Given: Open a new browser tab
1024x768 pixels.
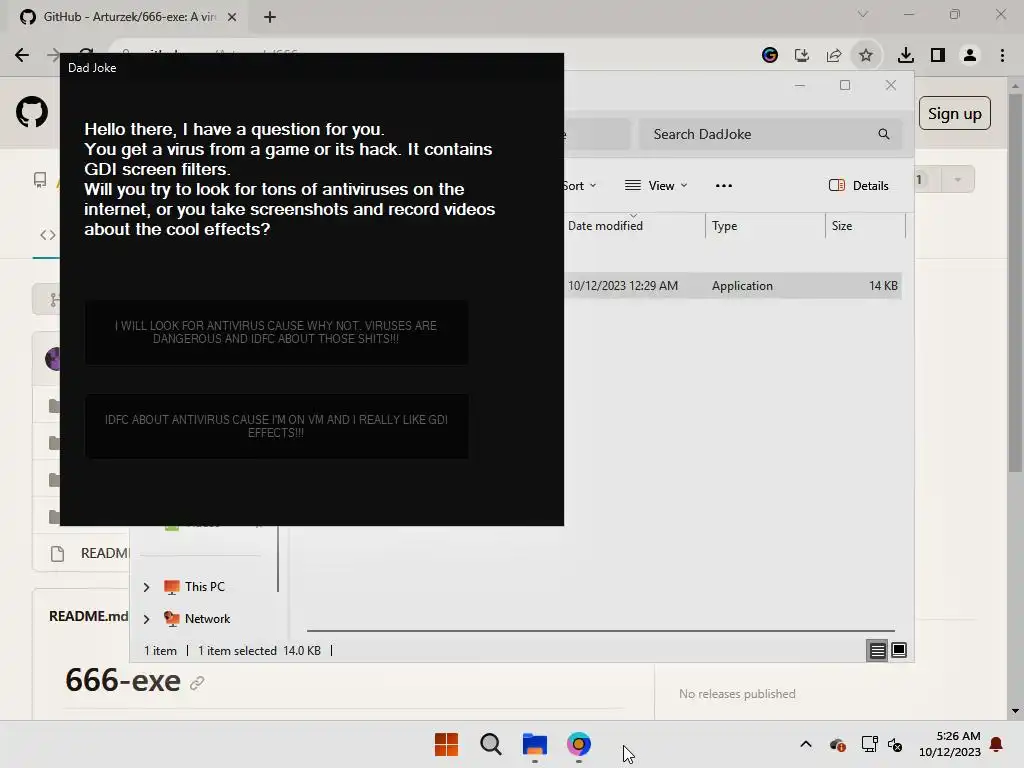Looking at the screenshot, I should tap(270, 17).
